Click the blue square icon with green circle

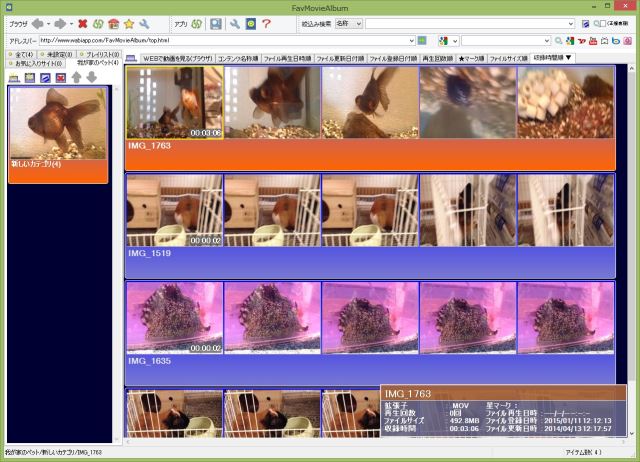click(251, 24)
